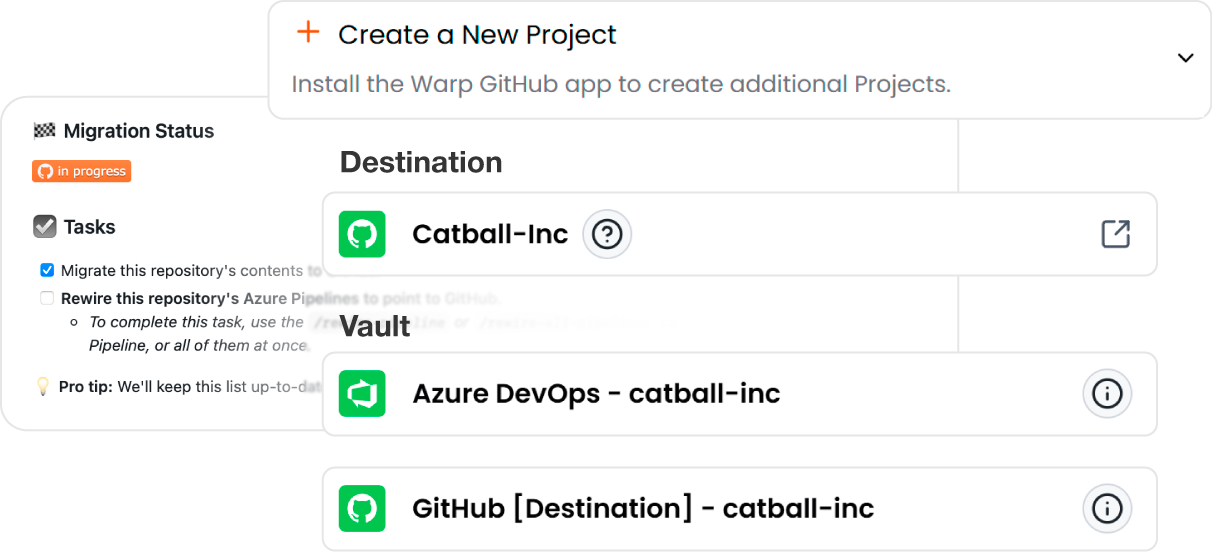Show info for GitHub [Destination] - catball-inc
1212x552 pixels.
point(1107,509)
